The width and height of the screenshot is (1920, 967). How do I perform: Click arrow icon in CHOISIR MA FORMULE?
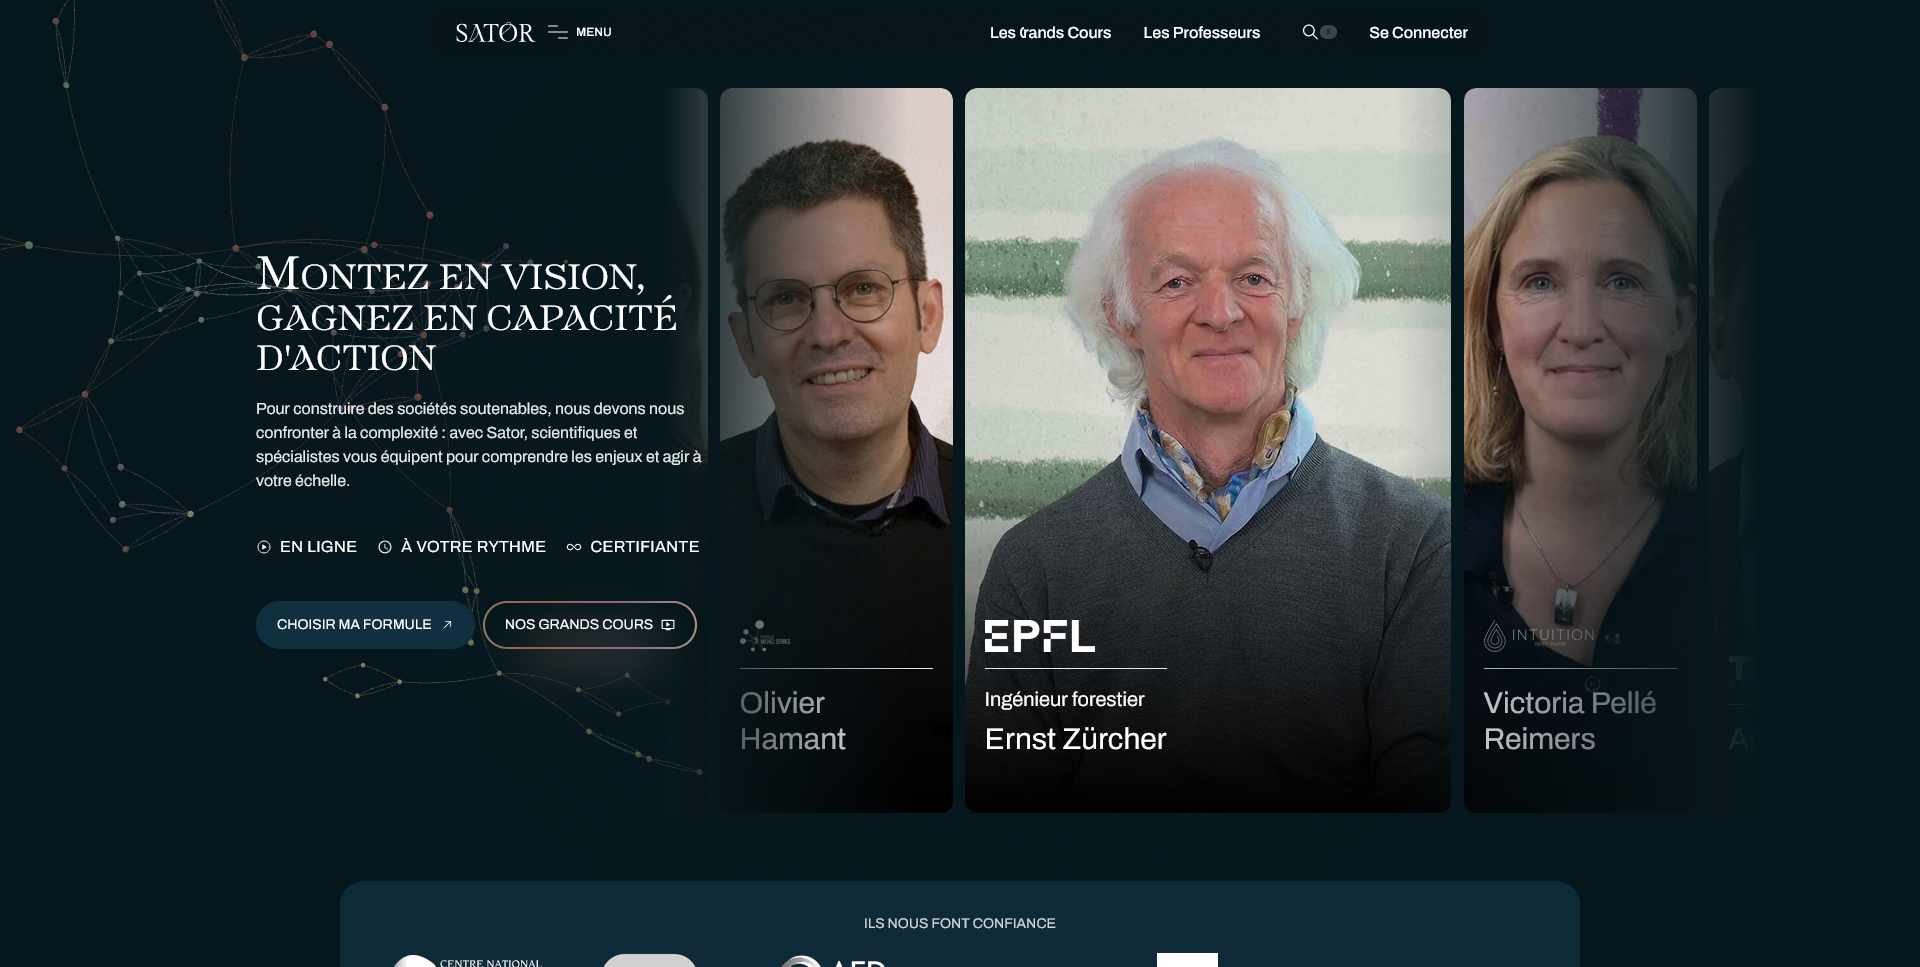click(x=447, y=625)
